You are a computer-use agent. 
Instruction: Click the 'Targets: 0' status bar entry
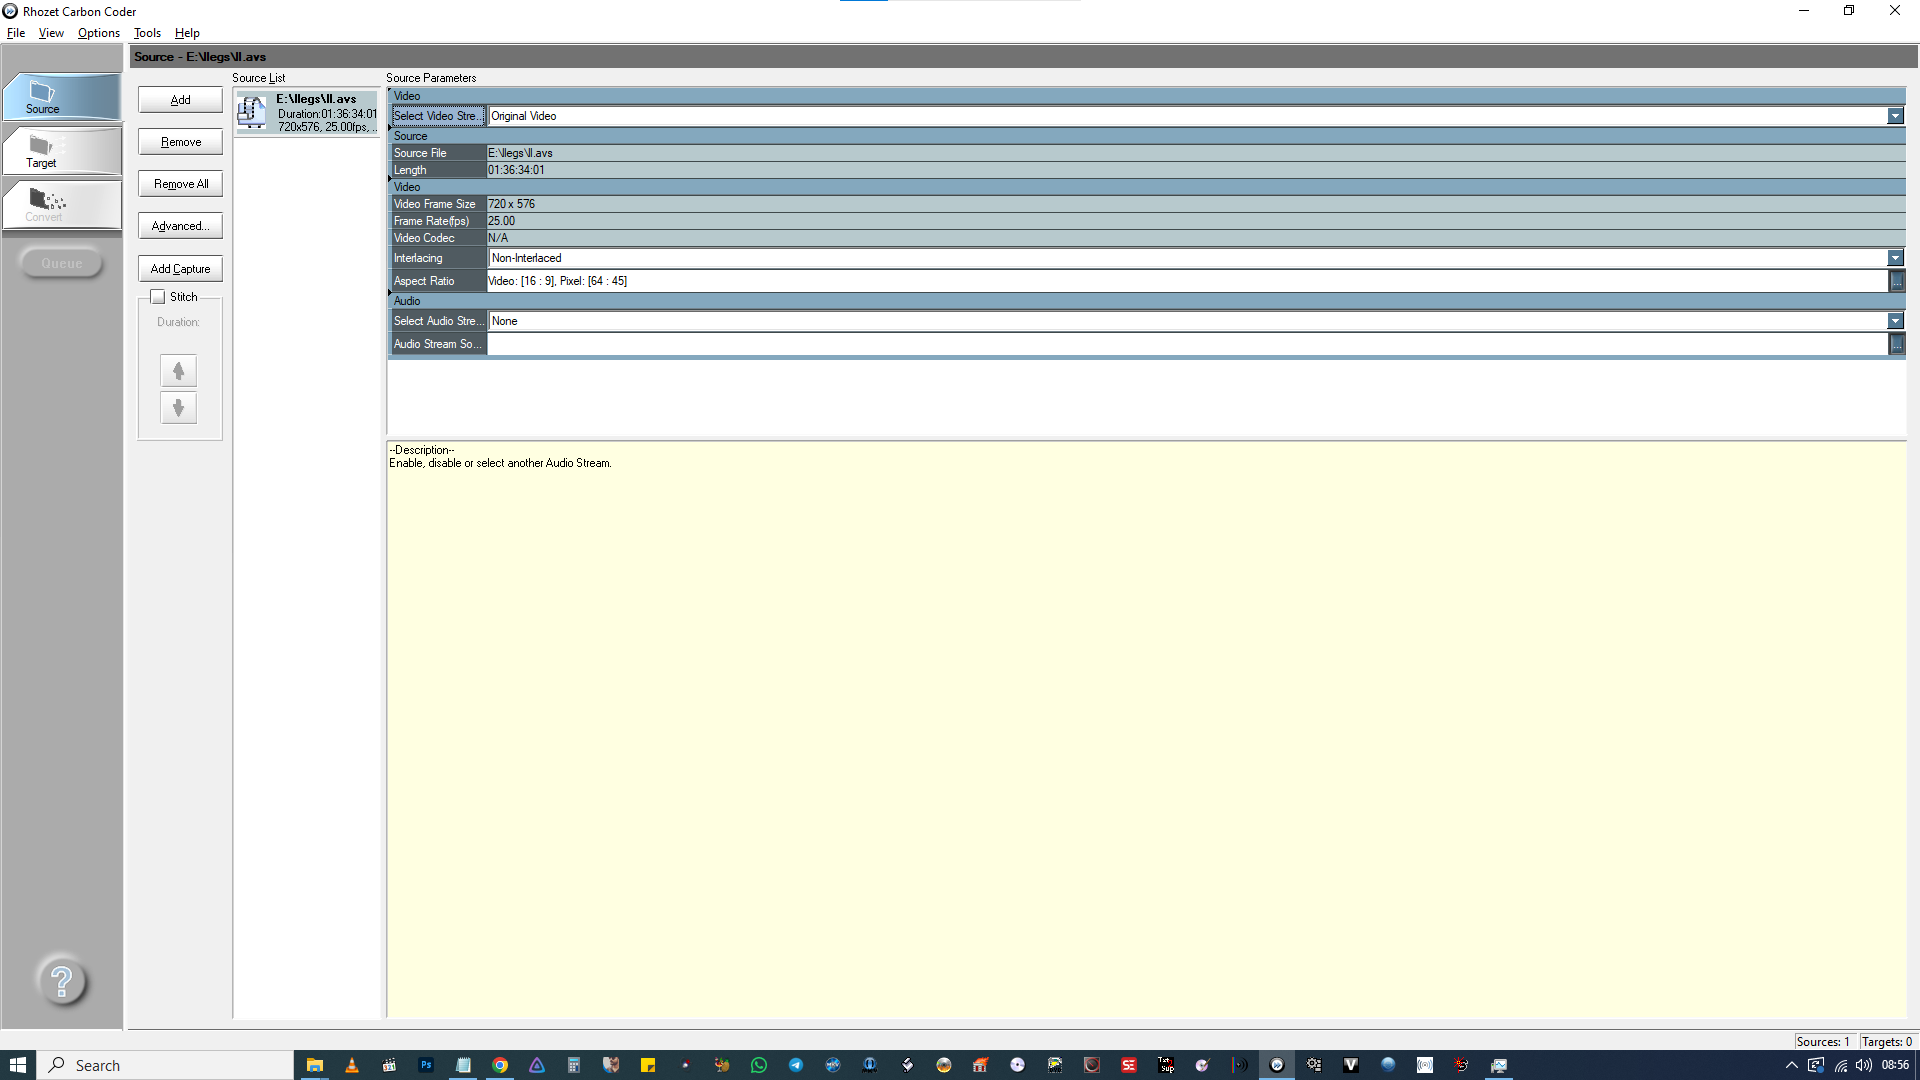(1887, 1042)
